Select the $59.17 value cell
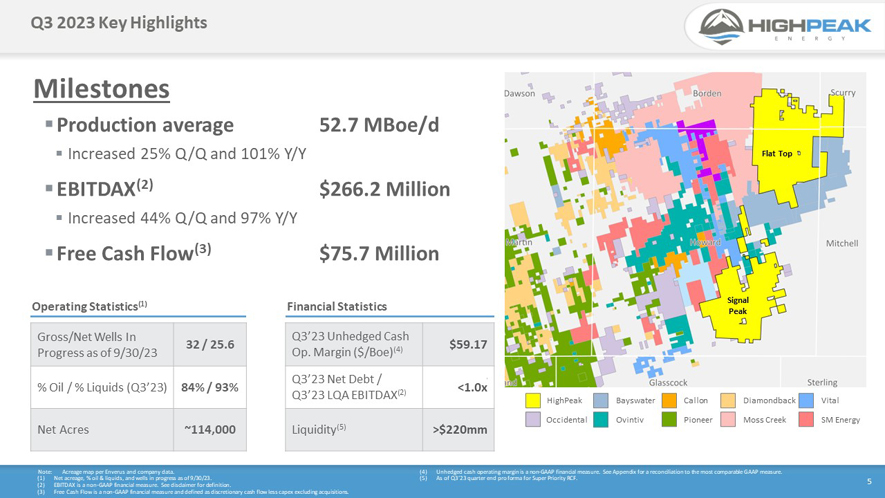Image resolution: width=885 pixels, height=498 pixels. pyautogui.click(x=458, y=344)
